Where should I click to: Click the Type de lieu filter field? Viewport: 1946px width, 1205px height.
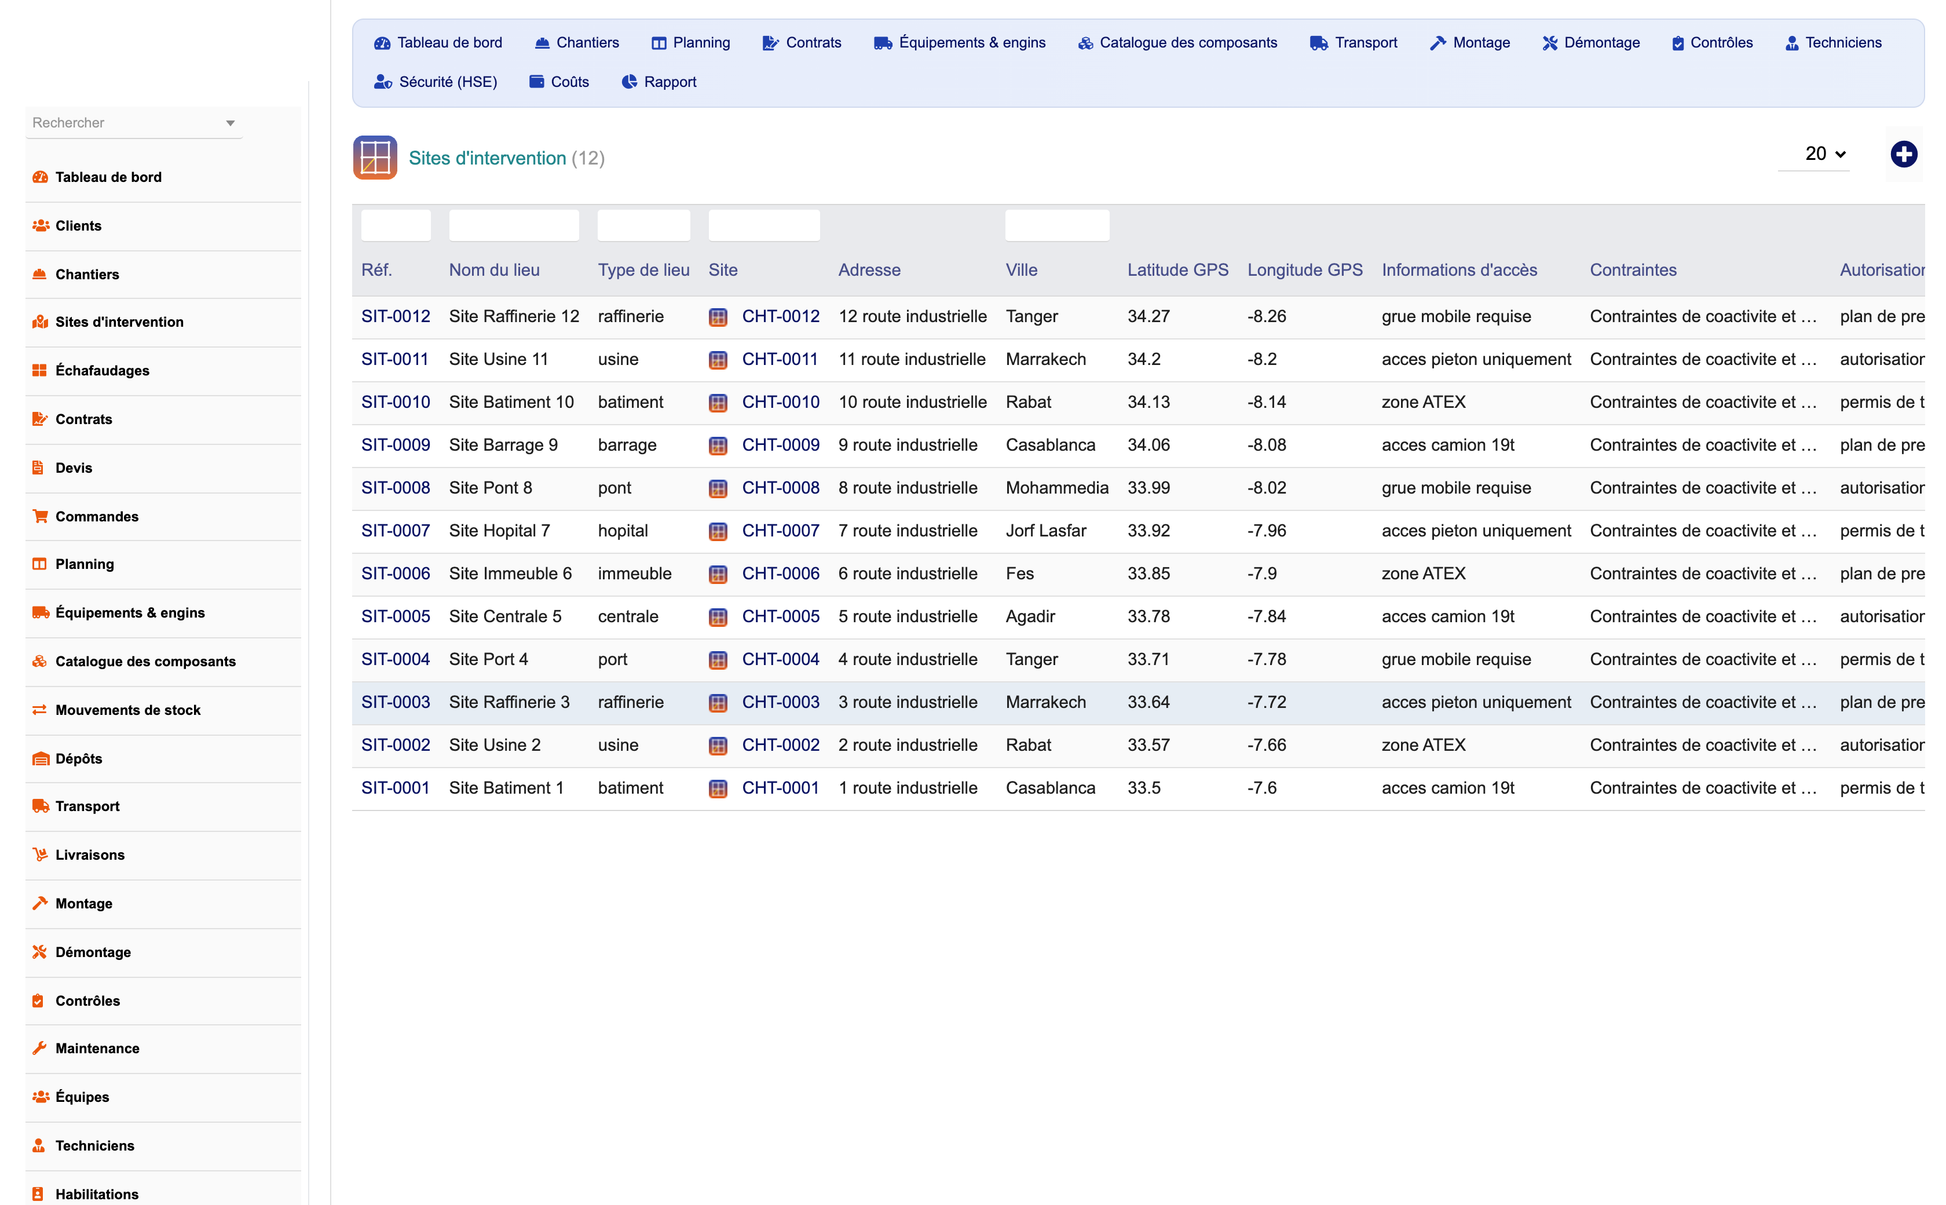click(644, 225)
